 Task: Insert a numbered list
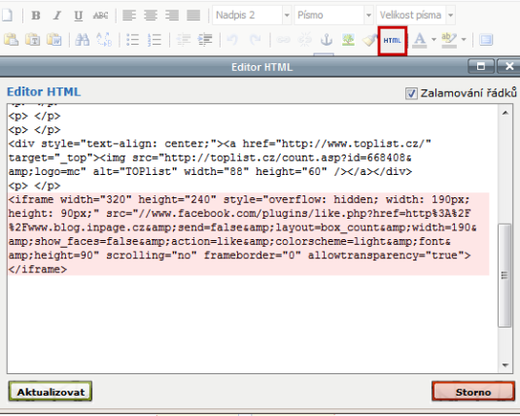click(154, 40)
